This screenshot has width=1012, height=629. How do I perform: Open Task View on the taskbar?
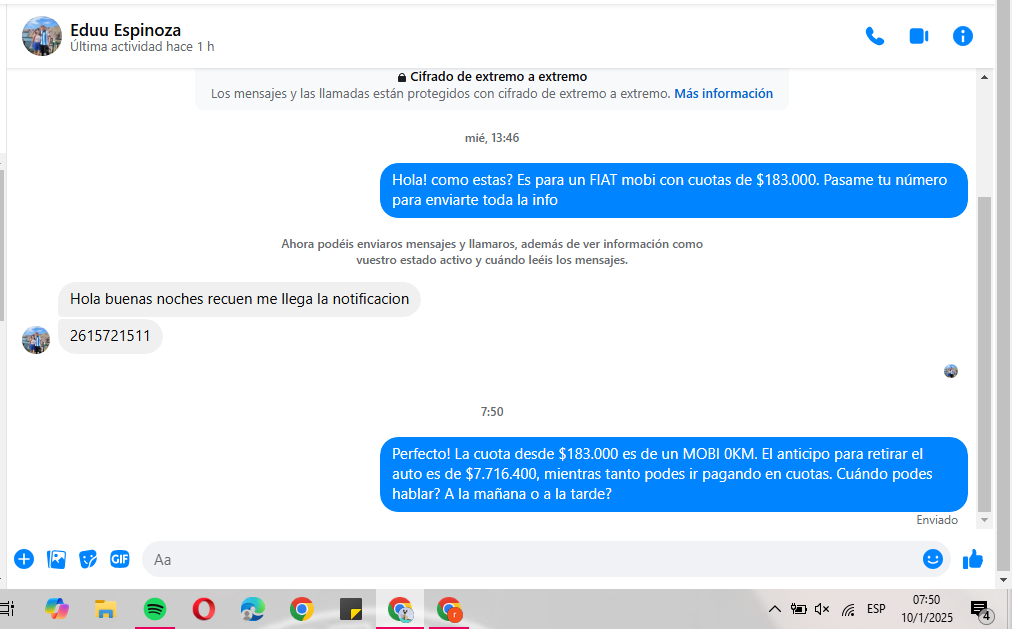(x=7, y=608)
